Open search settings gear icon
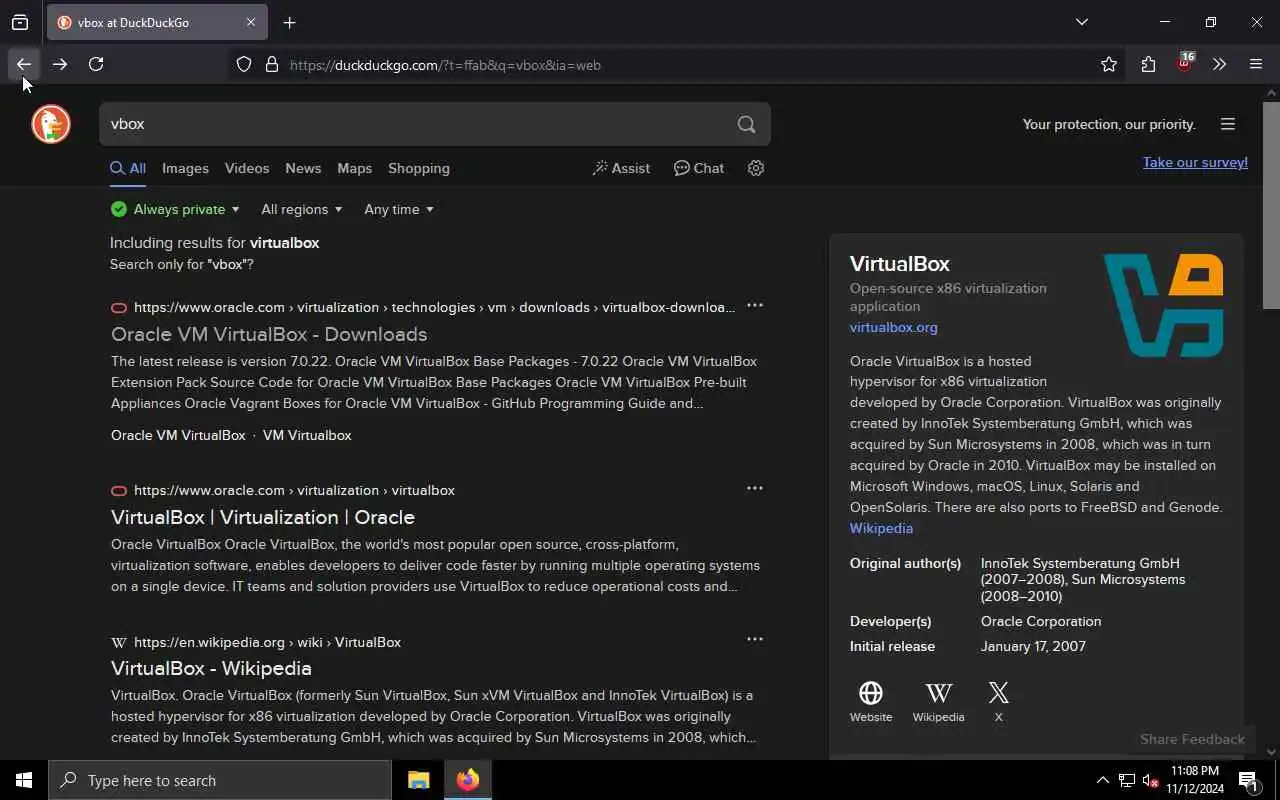Screen dimensions: 1280x800 (756, 168)
